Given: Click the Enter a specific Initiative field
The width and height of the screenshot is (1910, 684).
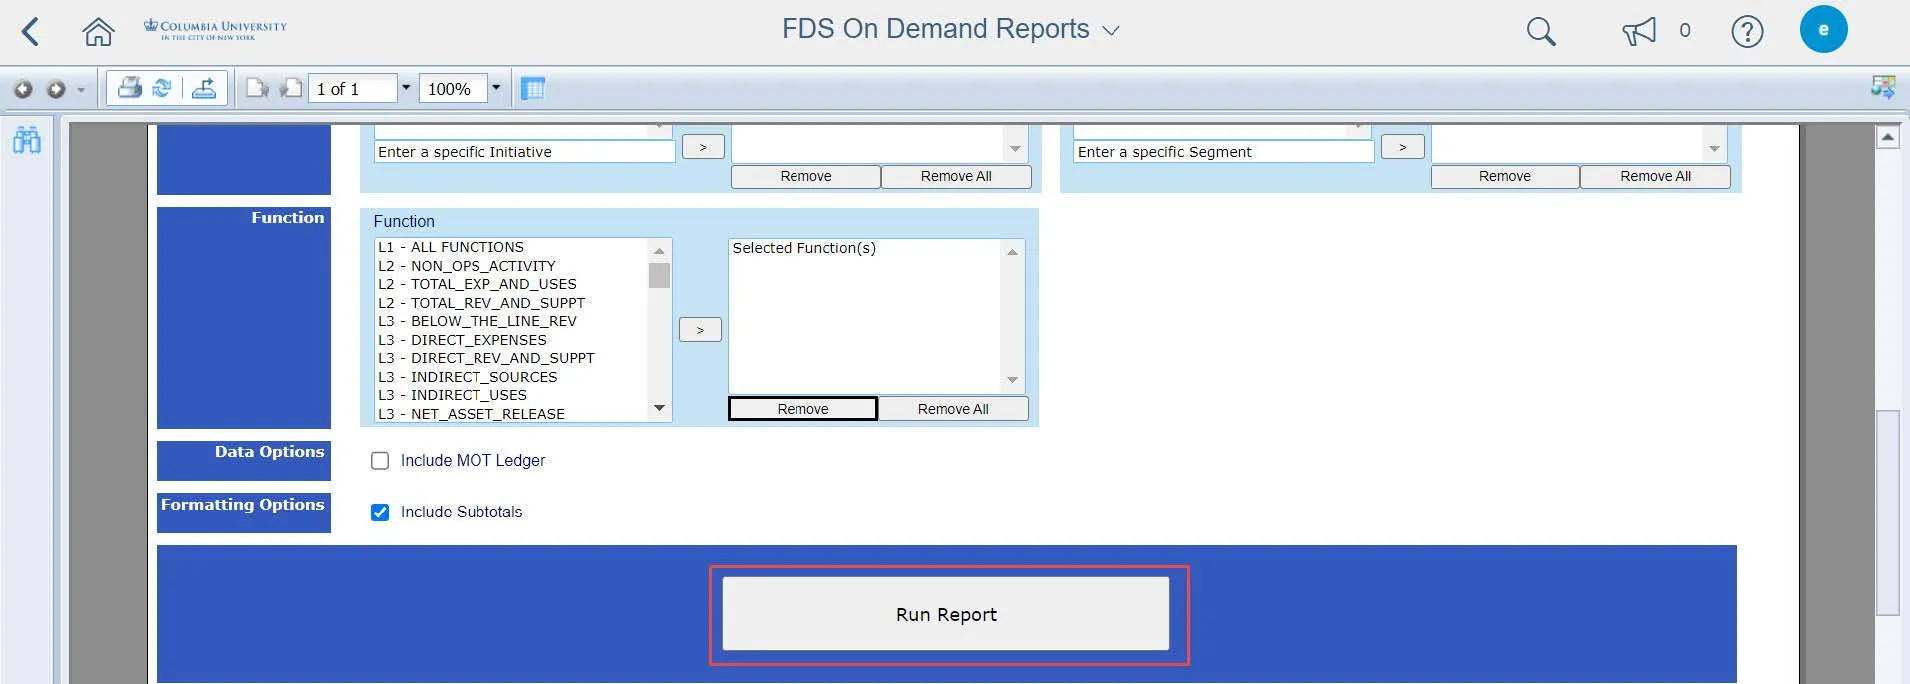Looking at the screenshot, I should pyautogui.click(x=525, y=152).
